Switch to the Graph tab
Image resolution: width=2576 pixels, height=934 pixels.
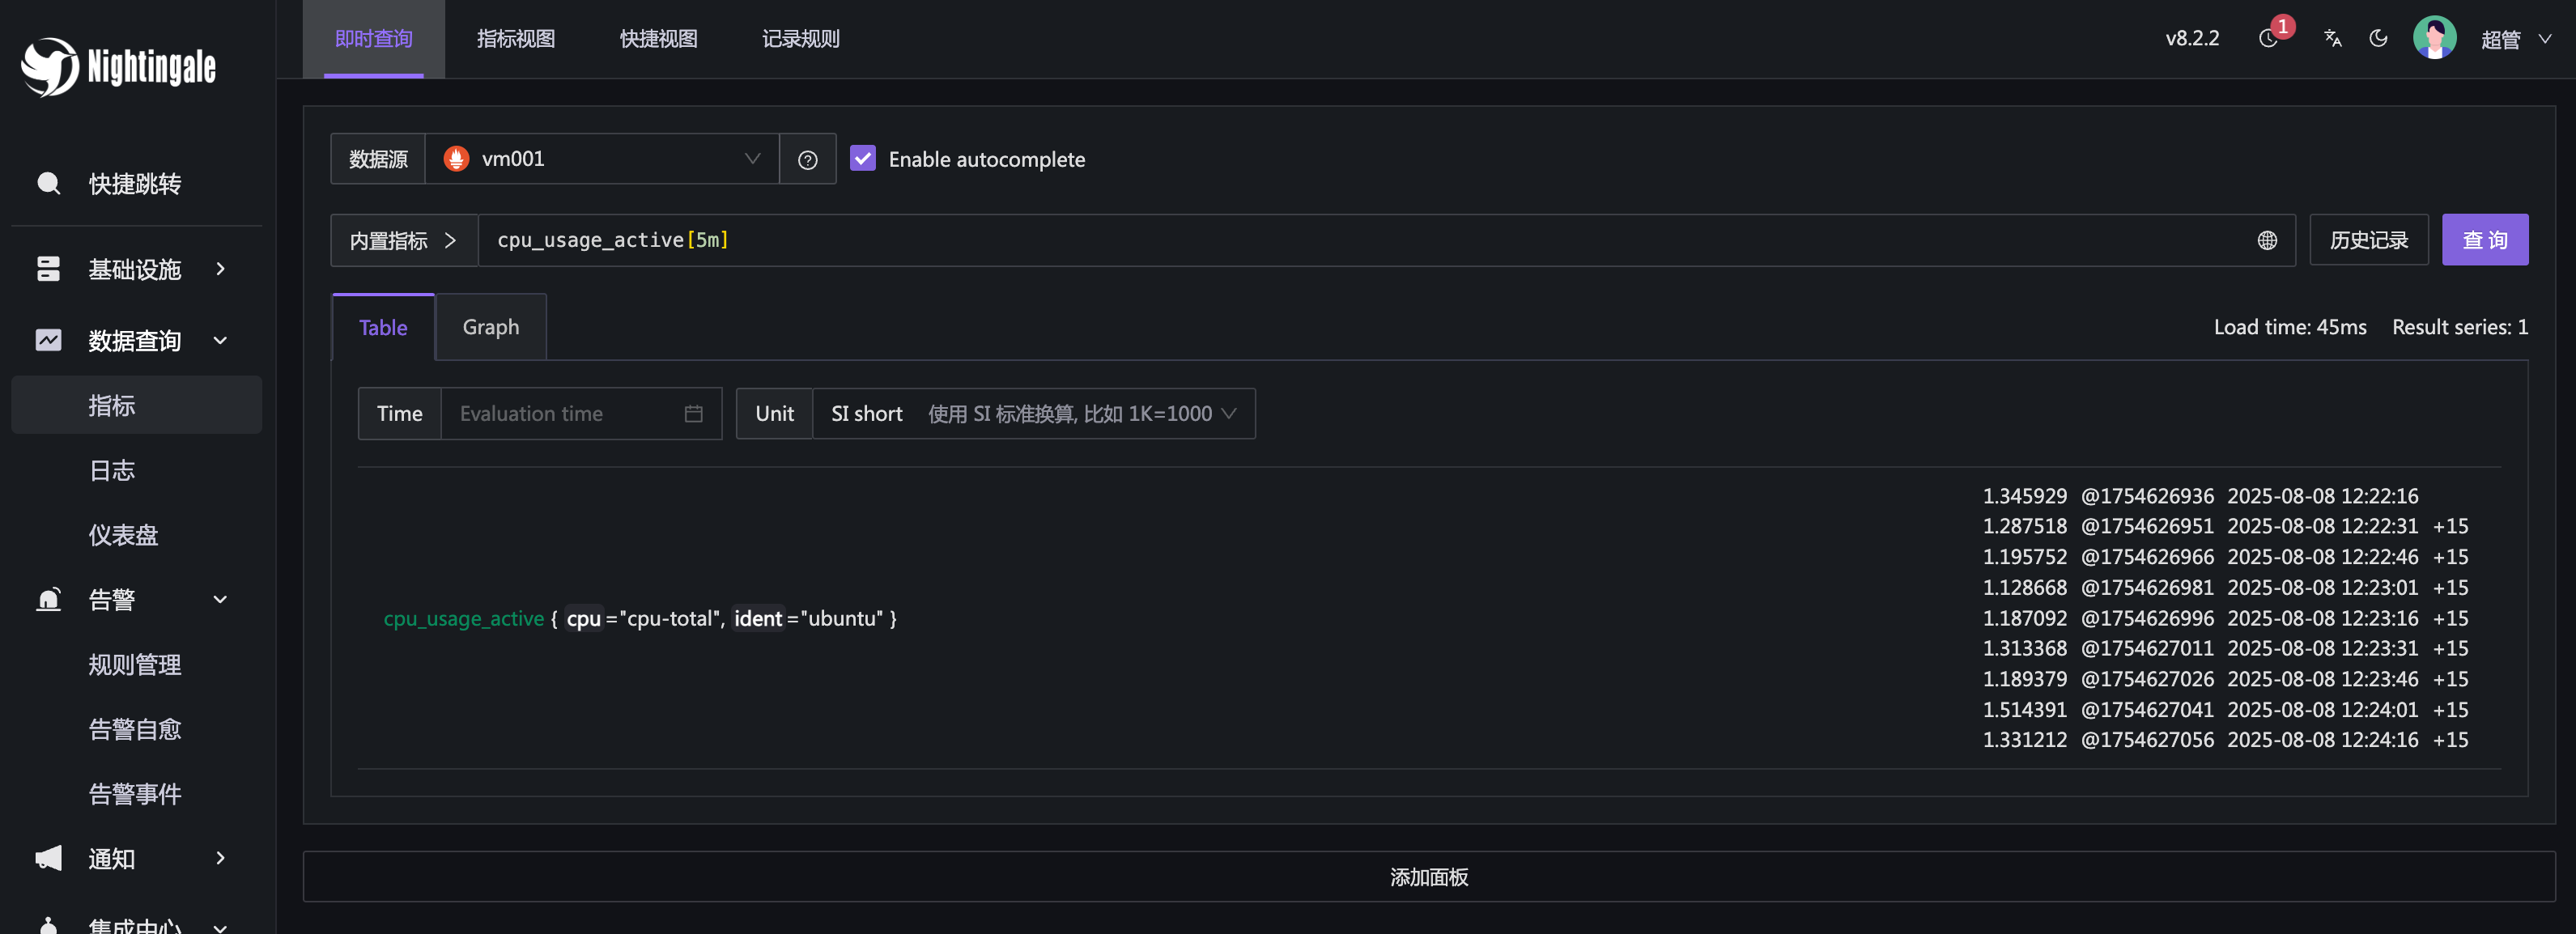tap(490, 328)
